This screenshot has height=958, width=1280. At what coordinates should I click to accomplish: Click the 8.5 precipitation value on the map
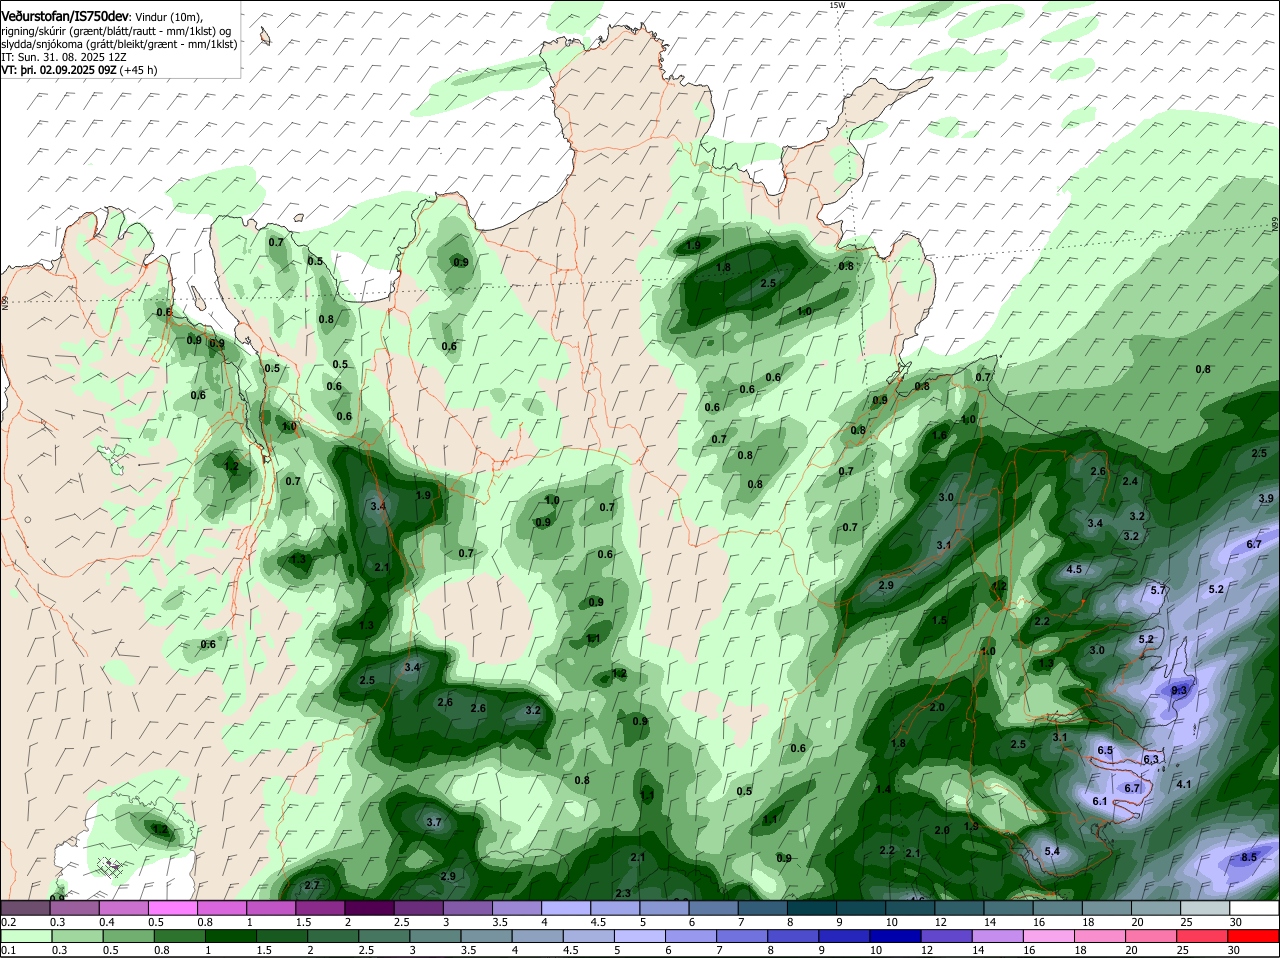(x=1249, y=857)
